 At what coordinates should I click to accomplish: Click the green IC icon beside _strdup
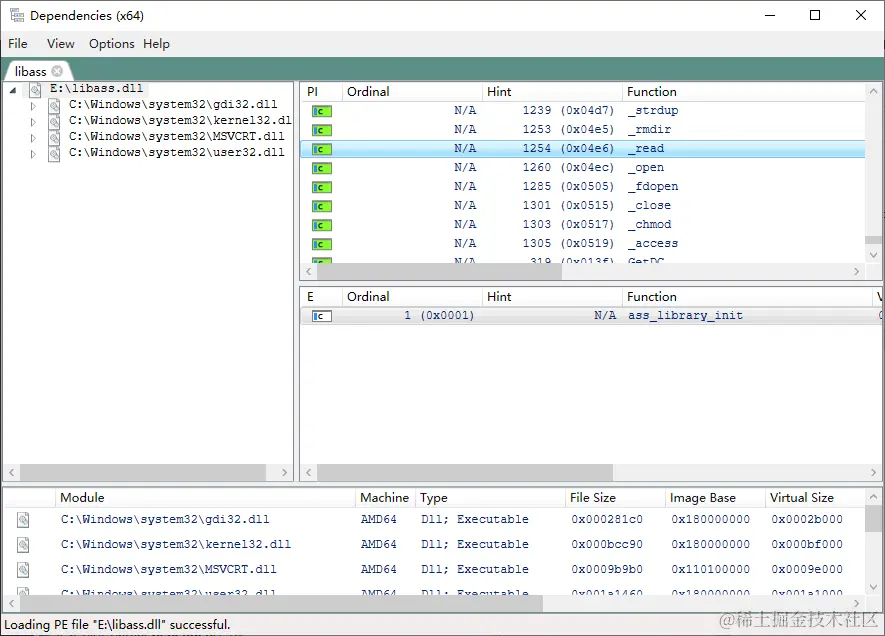click(x=320, y=110)
